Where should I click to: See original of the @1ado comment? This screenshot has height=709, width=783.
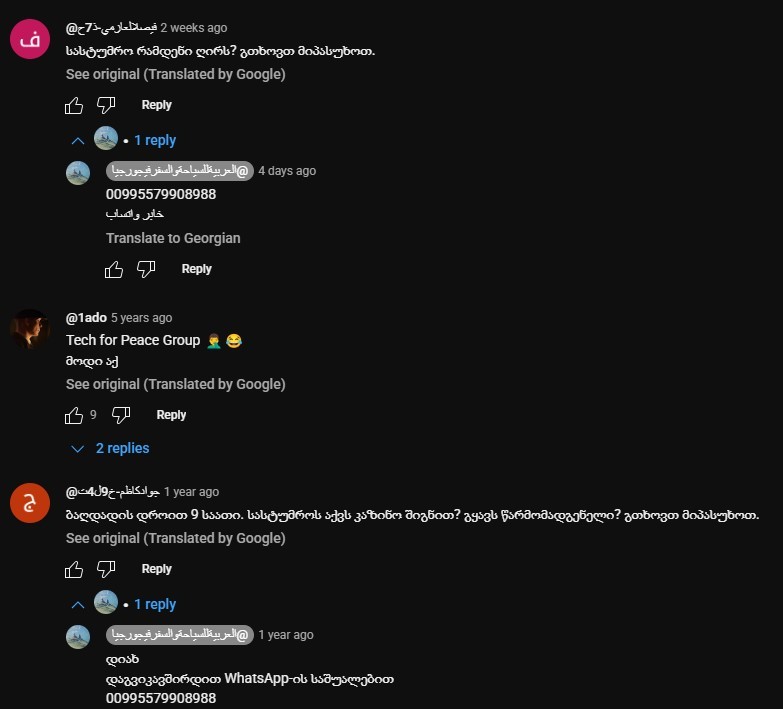175,384
